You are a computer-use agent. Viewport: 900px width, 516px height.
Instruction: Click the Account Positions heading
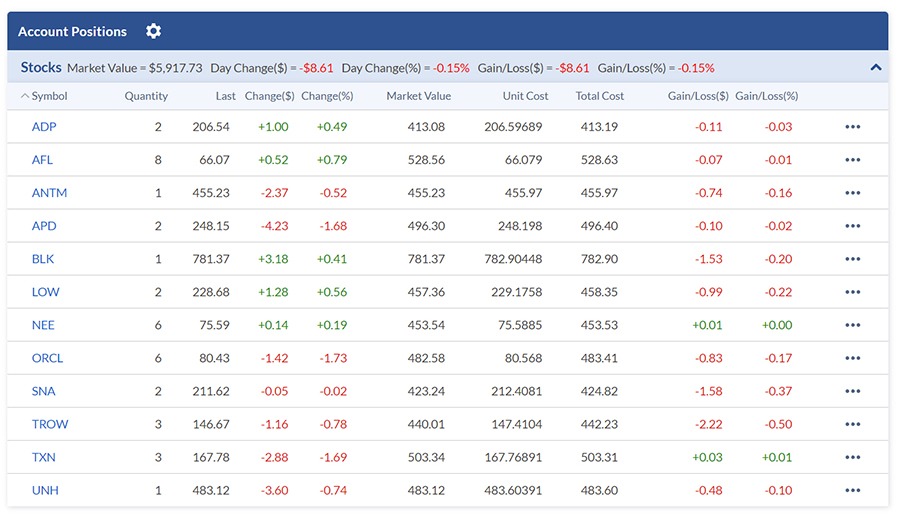(72, 32)
